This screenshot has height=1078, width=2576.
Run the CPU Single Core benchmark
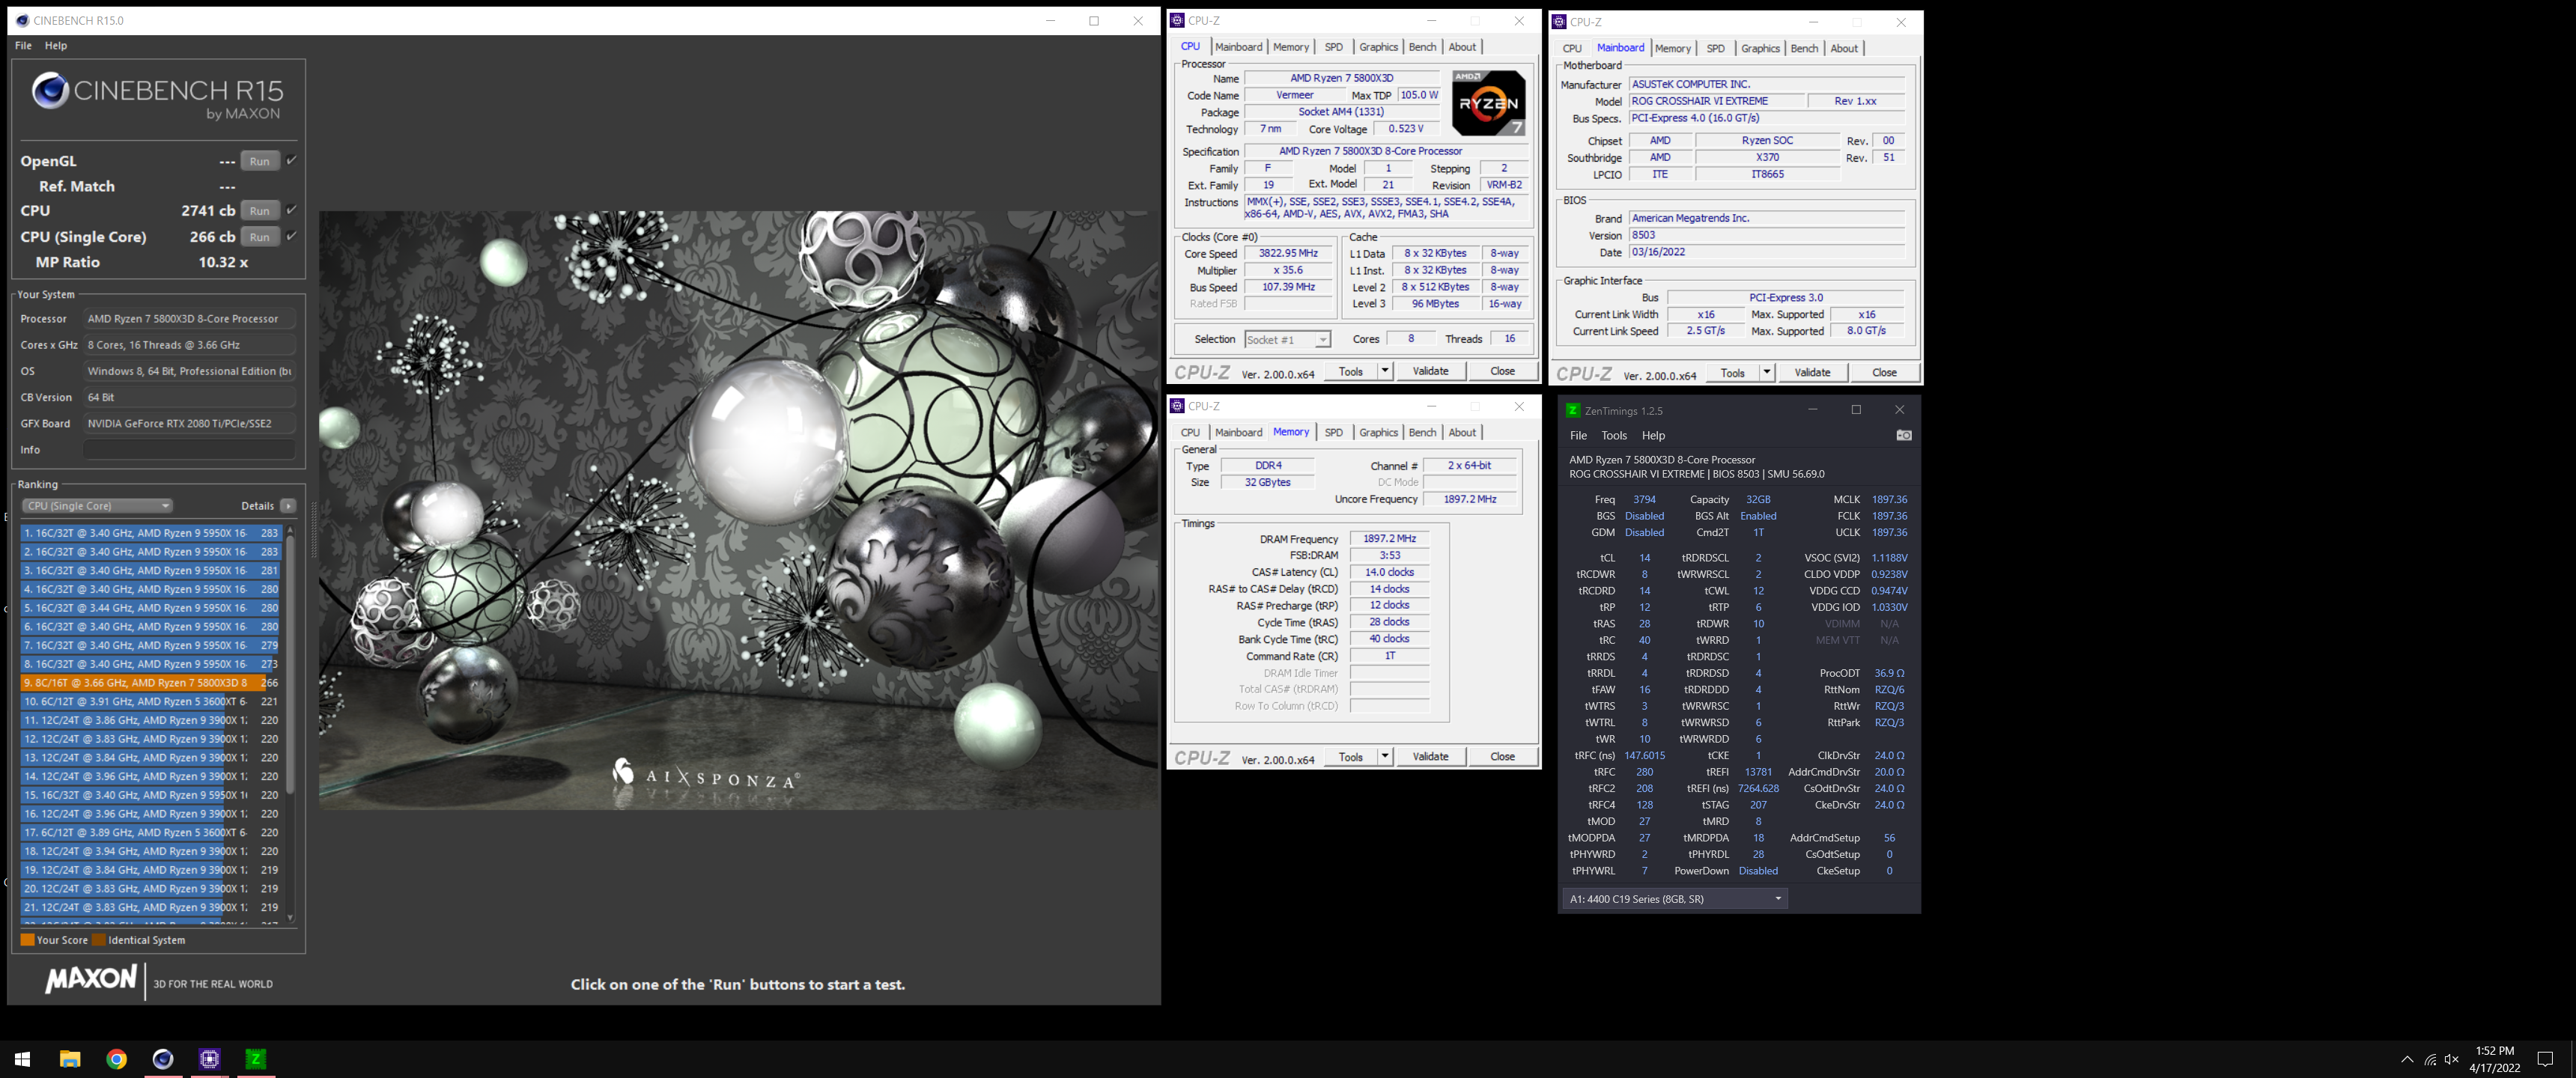pos(259,237)
